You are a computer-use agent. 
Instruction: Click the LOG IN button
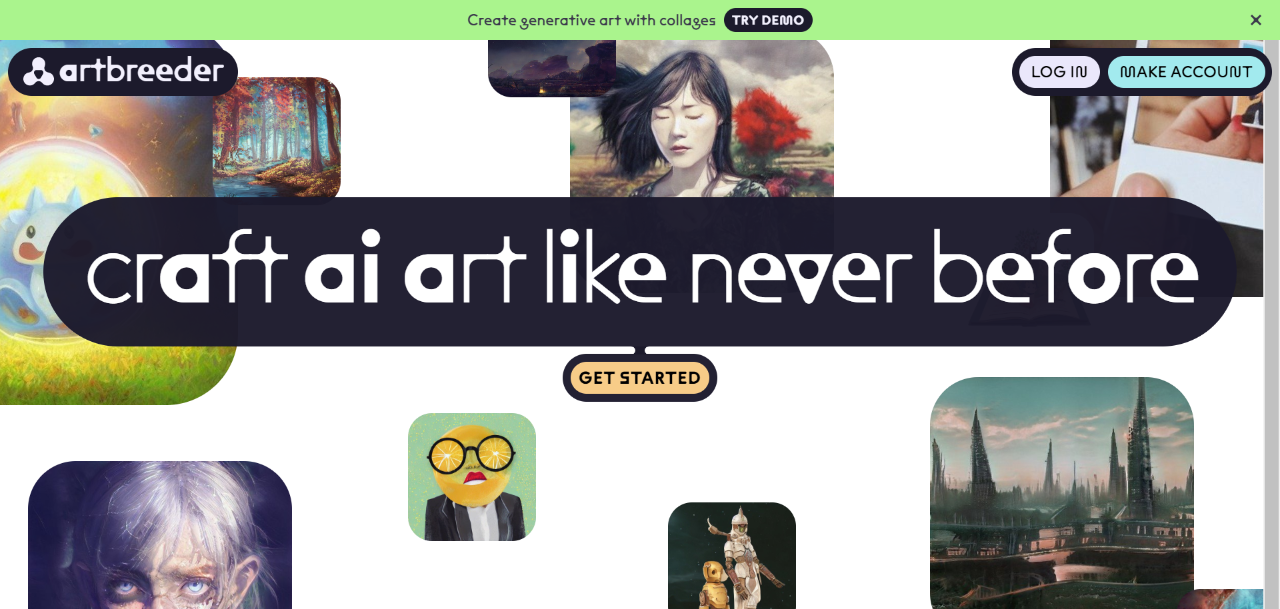coord(1059,72)
